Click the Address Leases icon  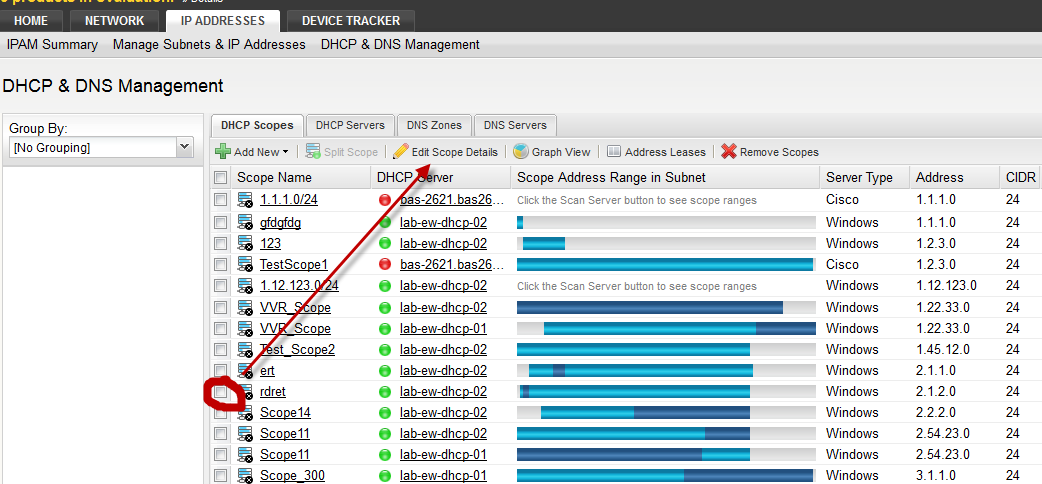pos(614,152)
